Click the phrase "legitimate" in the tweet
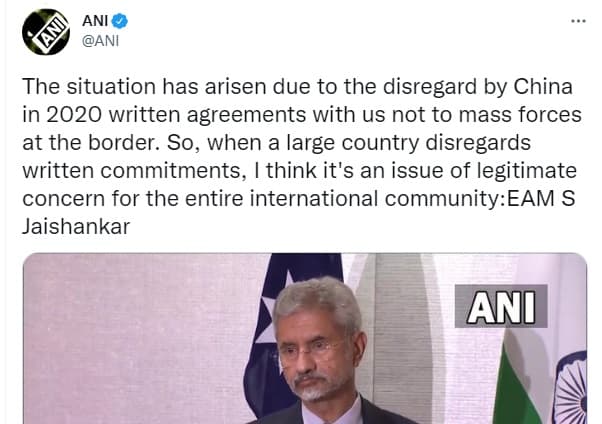The width and height of the screenshot is (602, 424). (526, 171)
